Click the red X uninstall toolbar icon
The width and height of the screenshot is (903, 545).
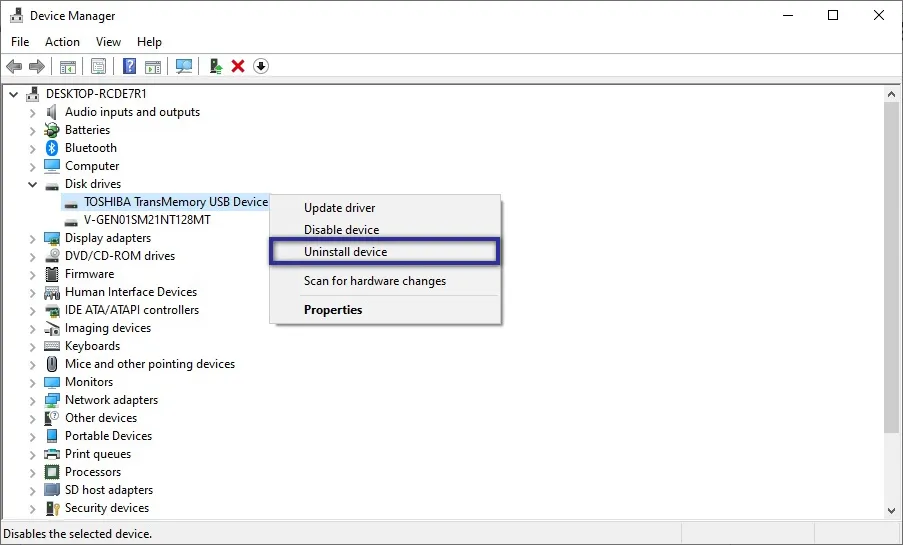point(238,66)
